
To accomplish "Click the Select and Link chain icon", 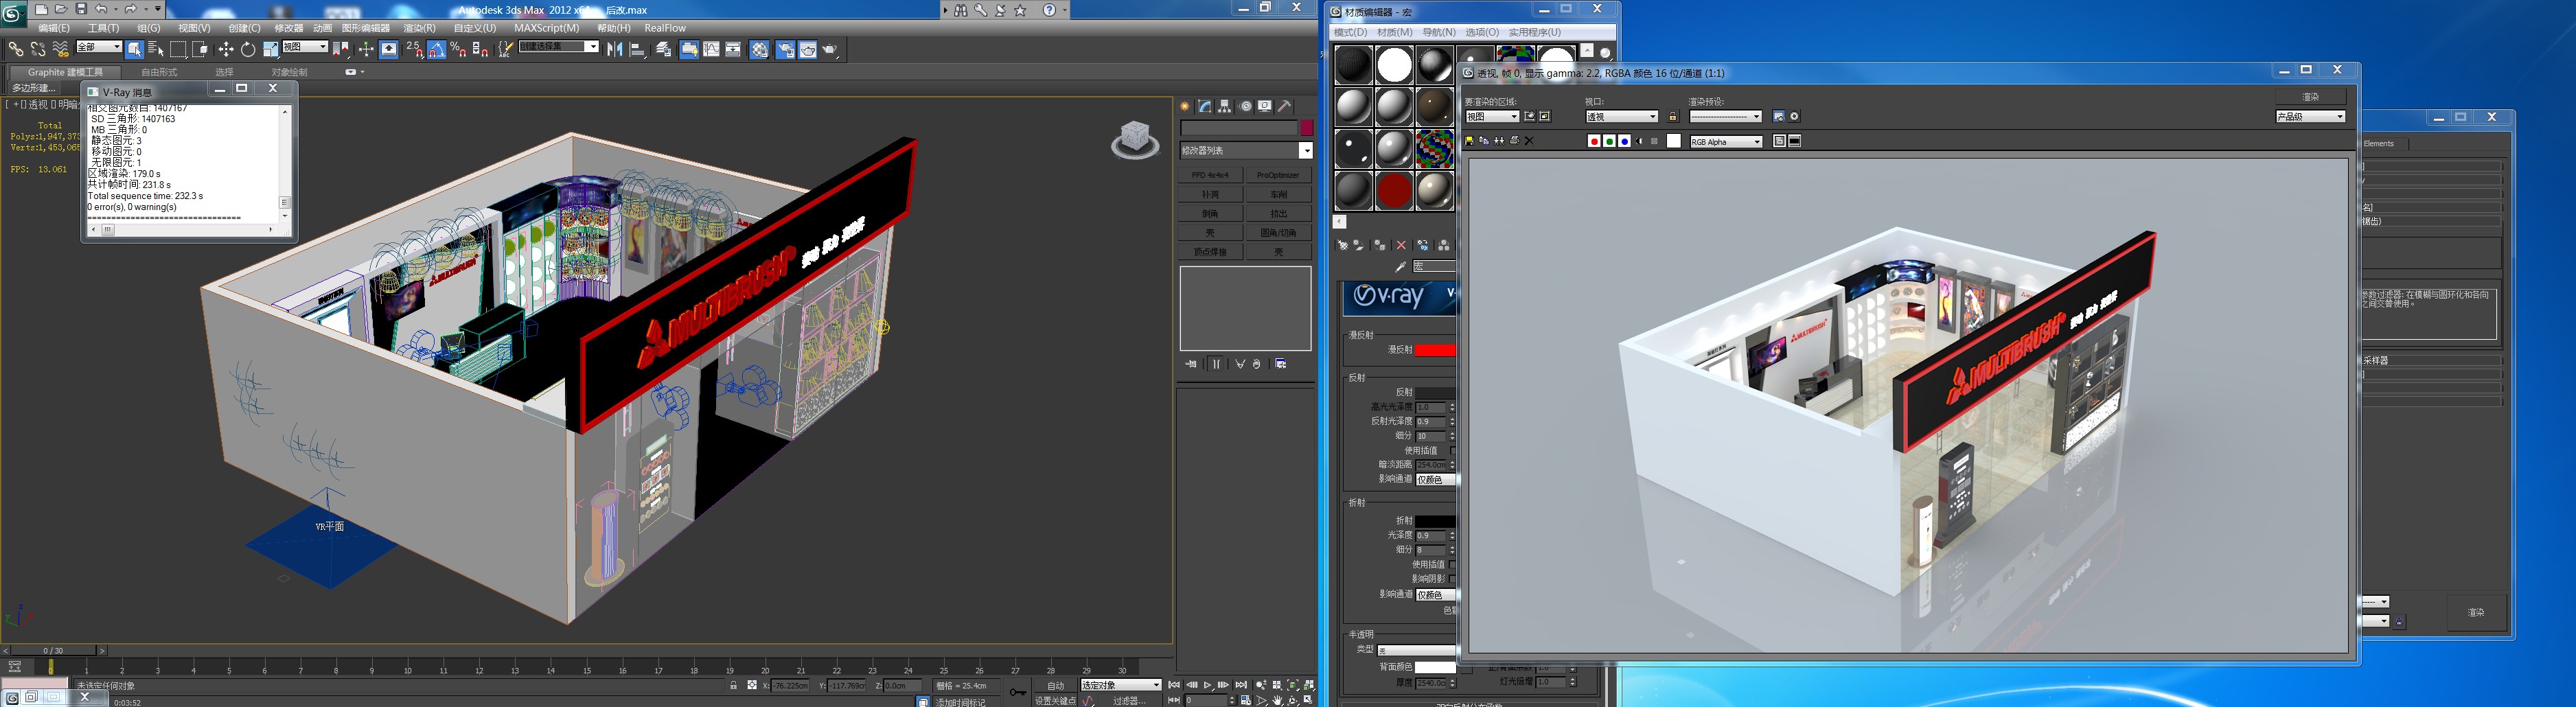I will 15,48.
